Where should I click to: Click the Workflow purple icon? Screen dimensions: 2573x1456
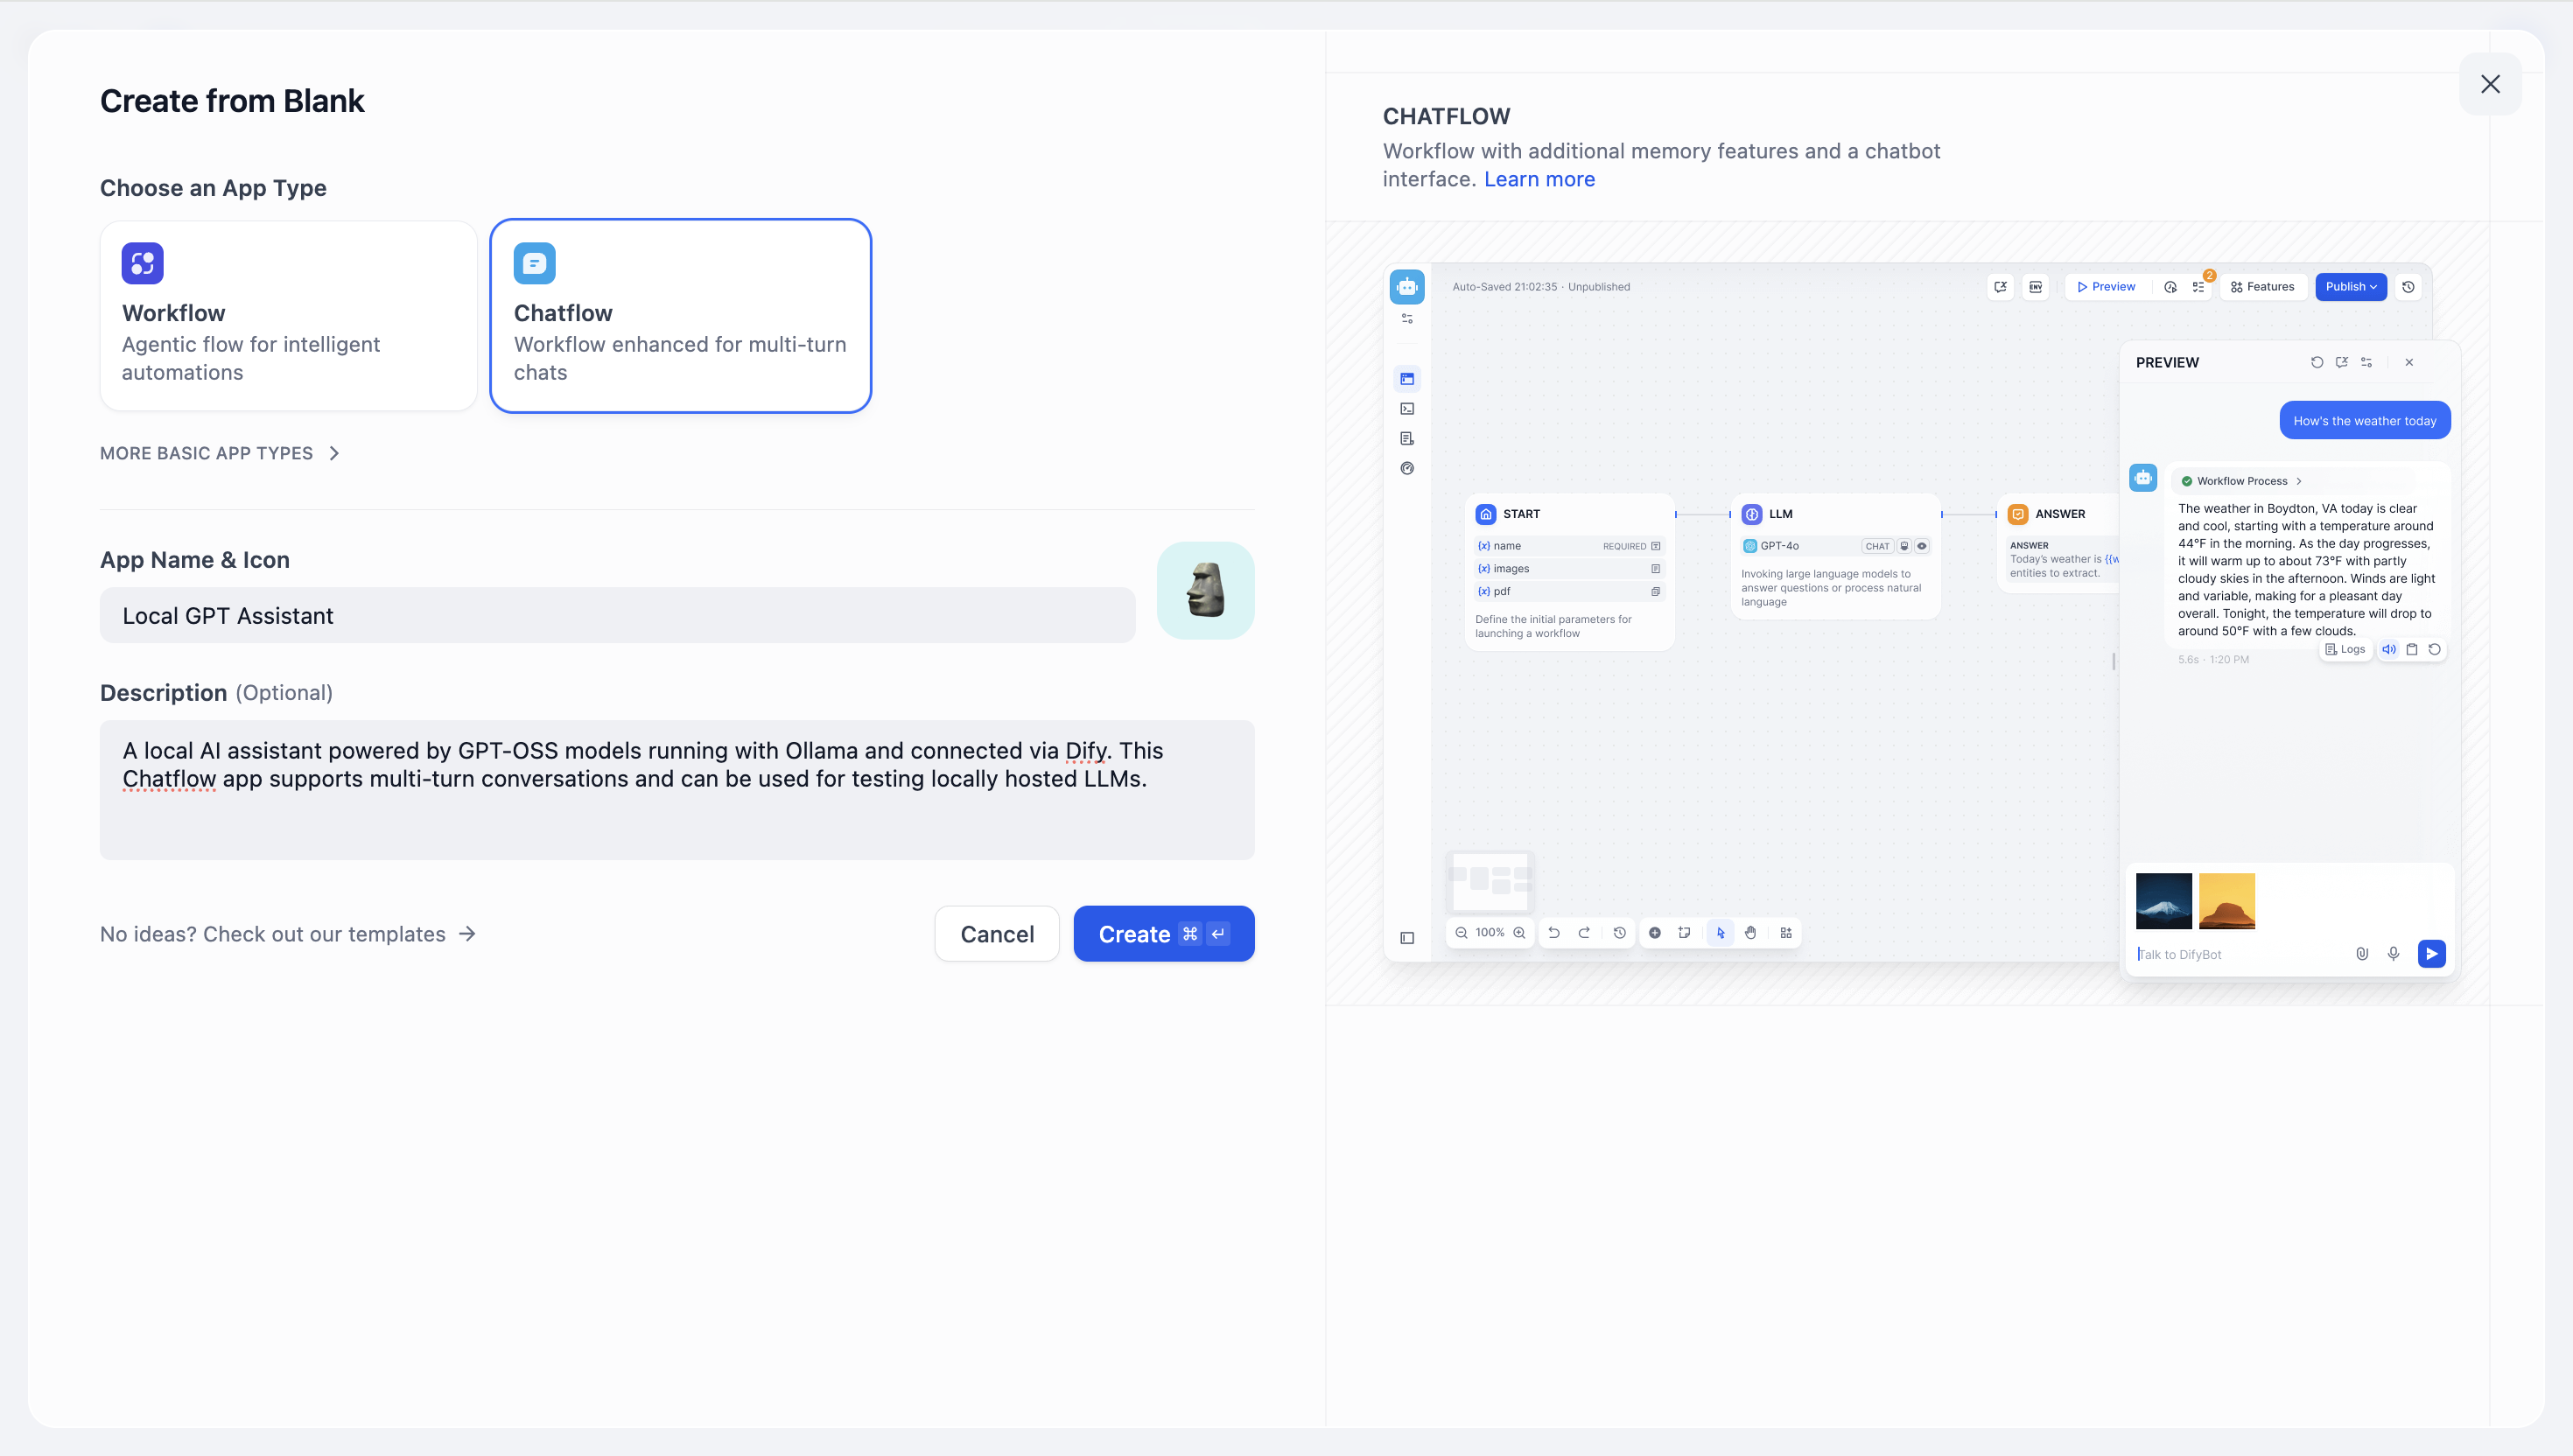142,263
